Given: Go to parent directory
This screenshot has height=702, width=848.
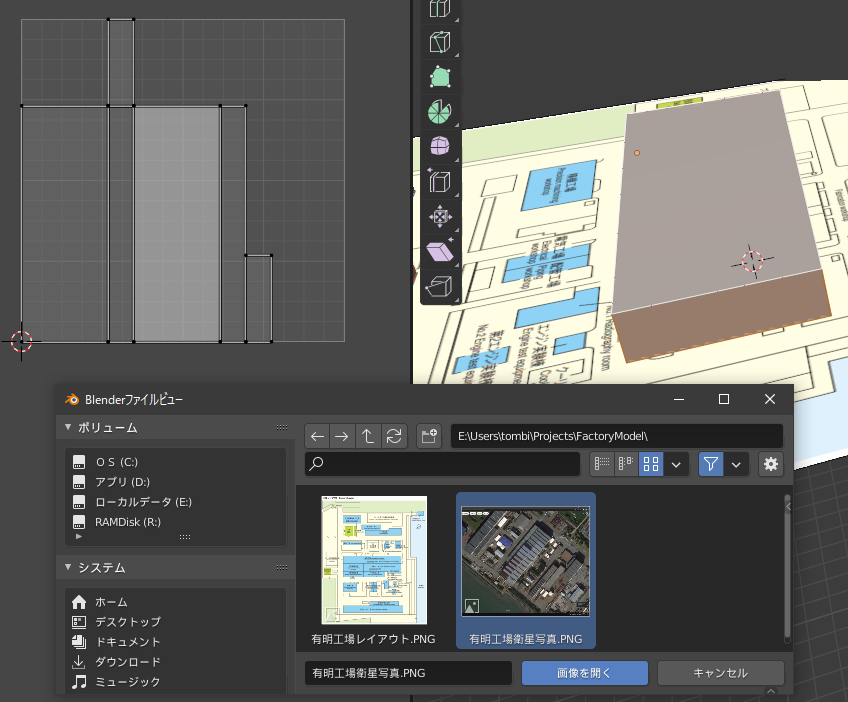Looking at the screenshot, I should [368, 436].
